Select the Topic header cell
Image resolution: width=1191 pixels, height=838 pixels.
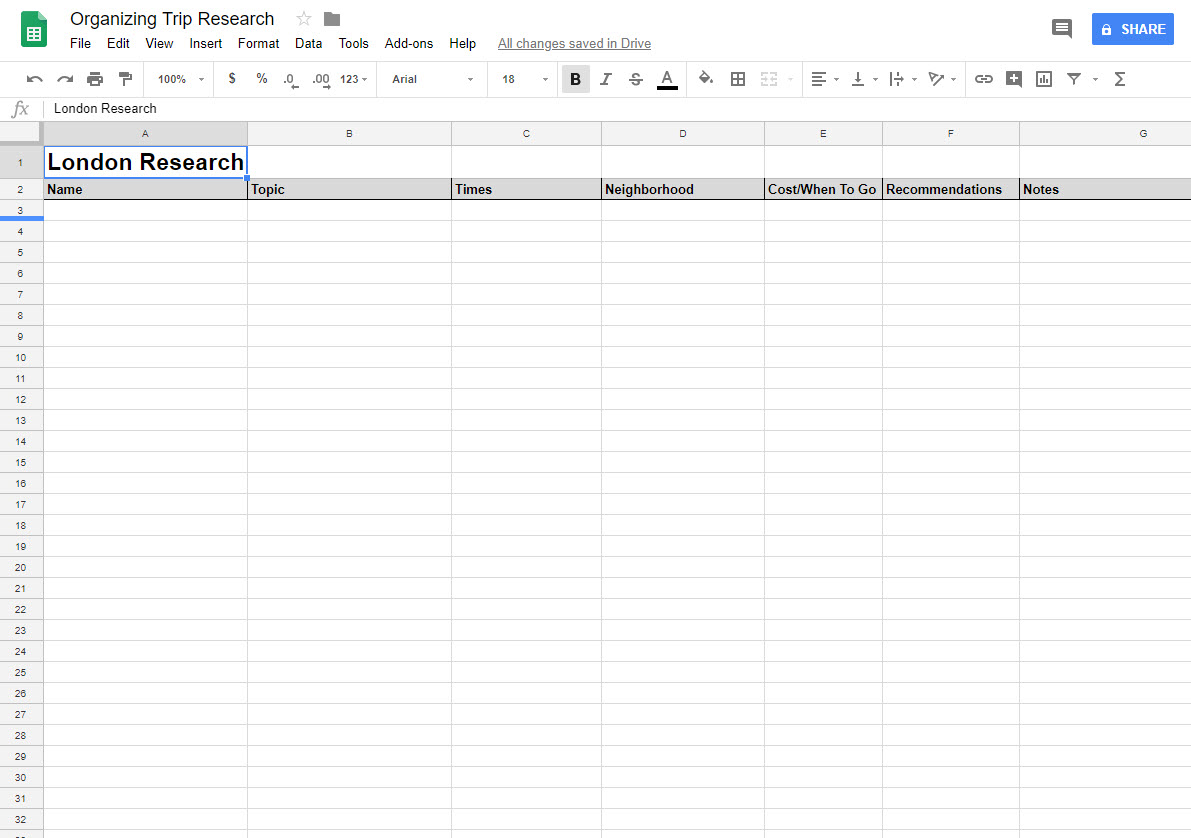click(x=349, y=189)
